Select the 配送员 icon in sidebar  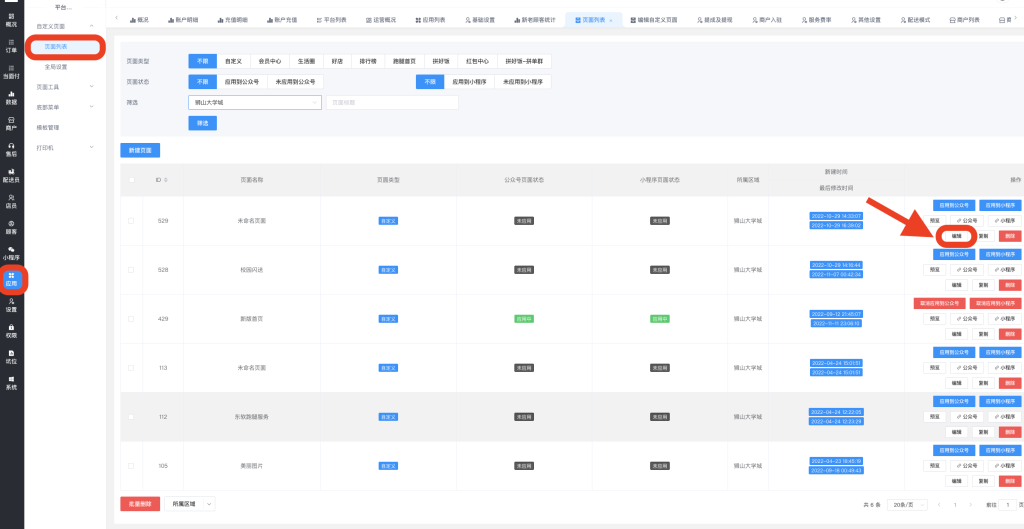point(11,175)
